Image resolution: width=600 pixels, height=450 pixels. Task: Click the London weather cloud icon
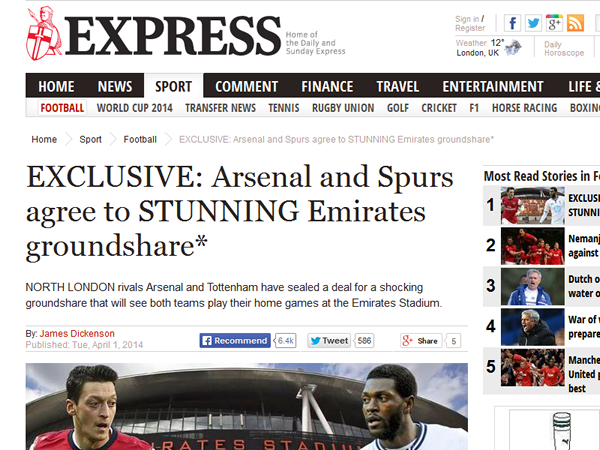pyautogui.click(x=514, y=46)
